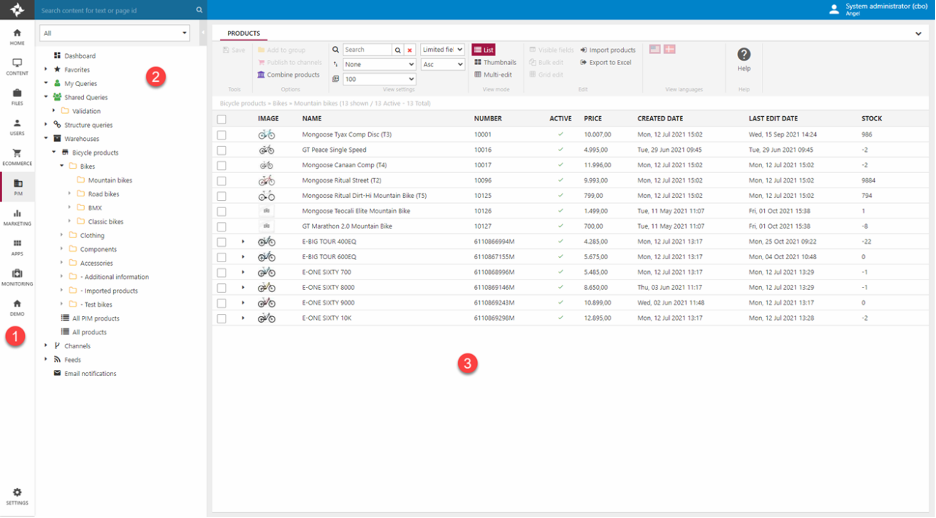Tick the select-all checkbox in table header
936x518 pixels.
pos(221,119)
